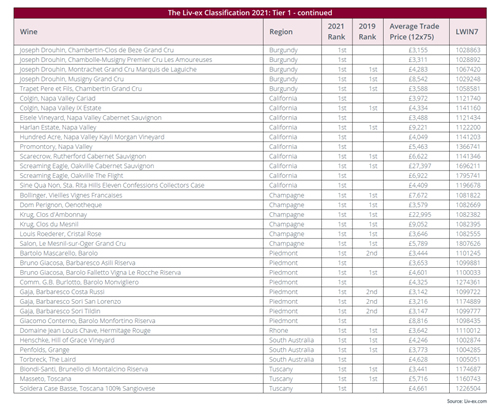
Task: Select 'Masseto, Toscana' wine
Action: [45, 379]
